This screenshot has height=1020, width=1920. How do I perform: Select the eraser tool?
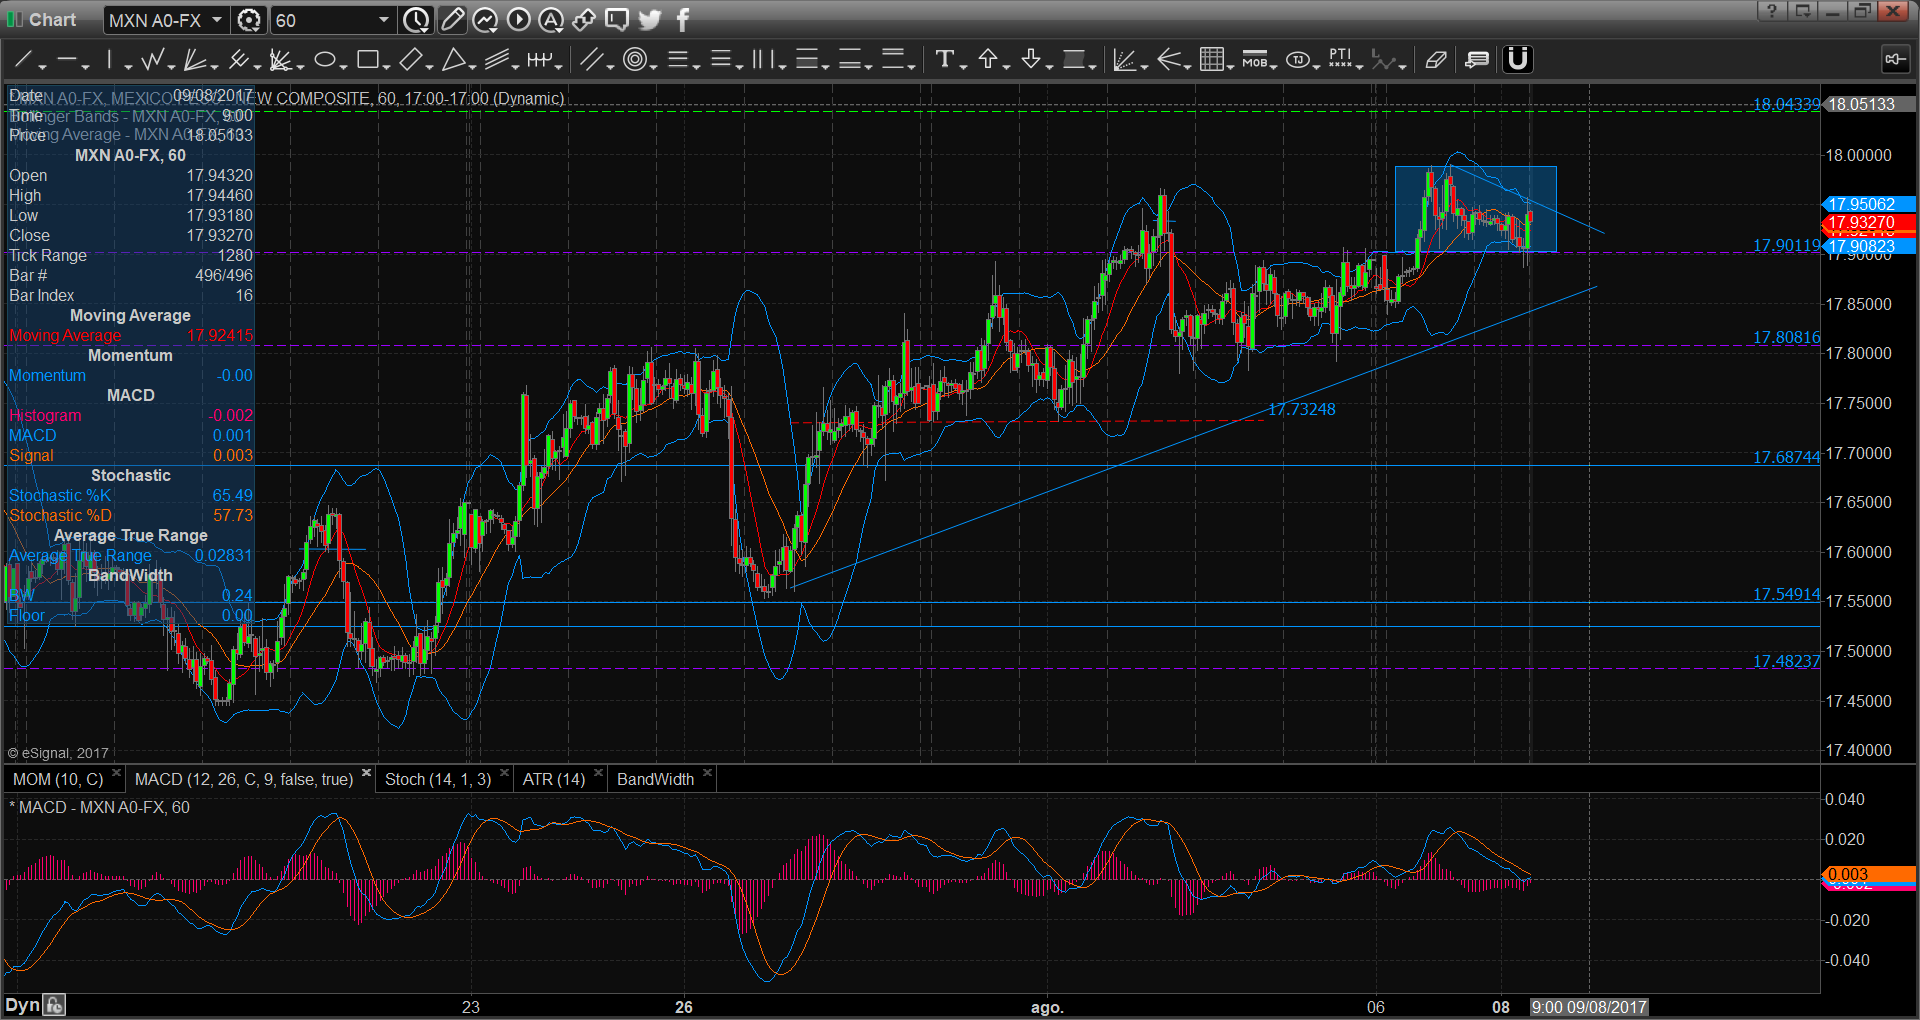pos(1436,60)
